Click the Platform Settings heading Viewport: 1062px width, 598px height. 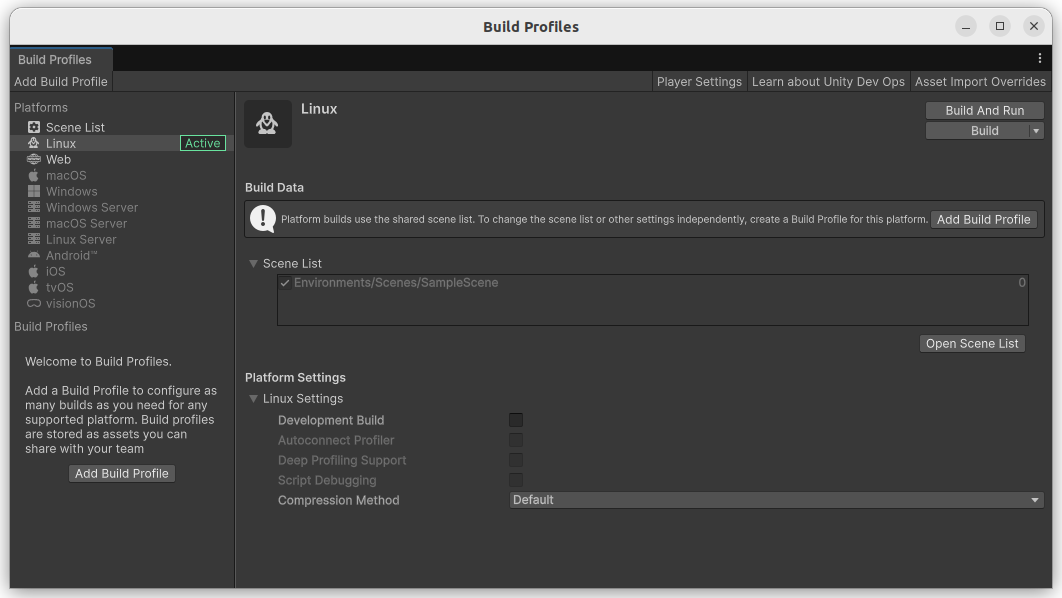pos(295,377)
